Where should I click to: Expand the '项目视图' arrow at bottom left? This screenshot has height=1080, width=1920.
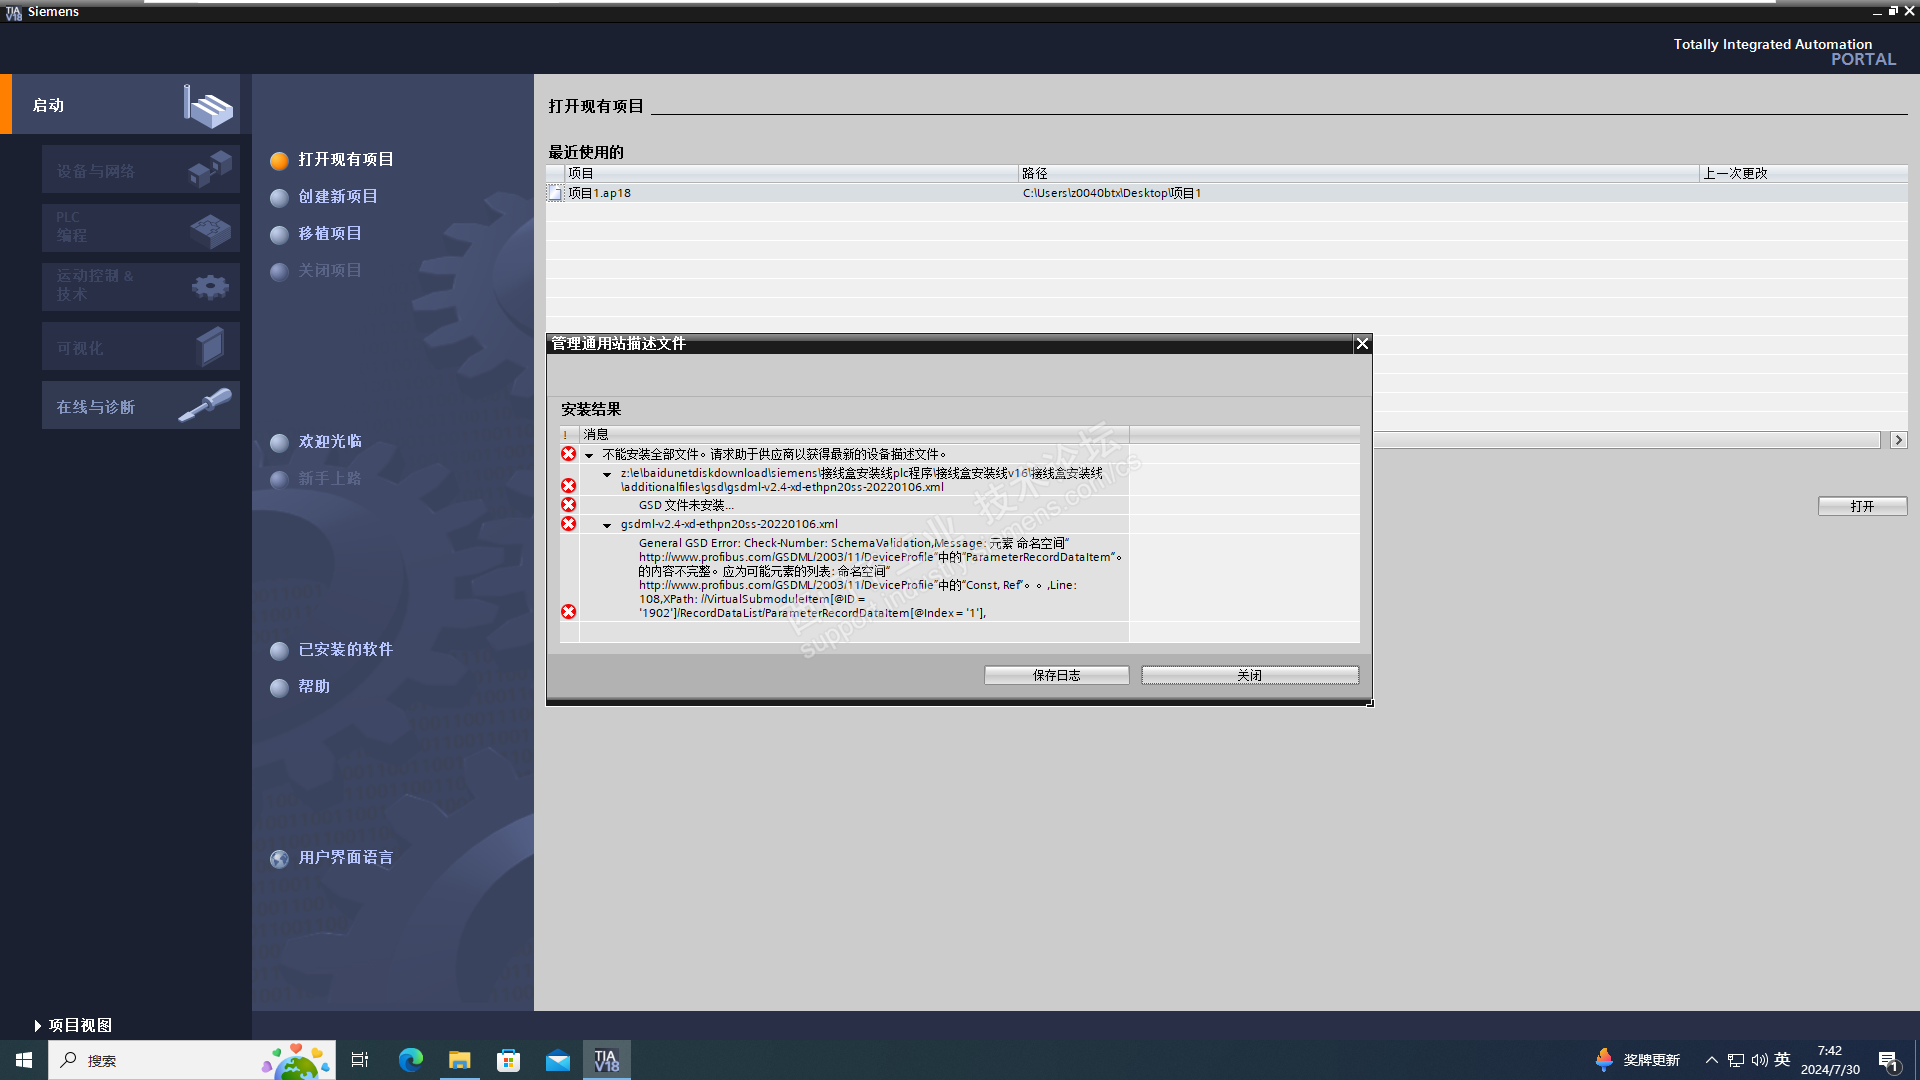point(37,1026)
